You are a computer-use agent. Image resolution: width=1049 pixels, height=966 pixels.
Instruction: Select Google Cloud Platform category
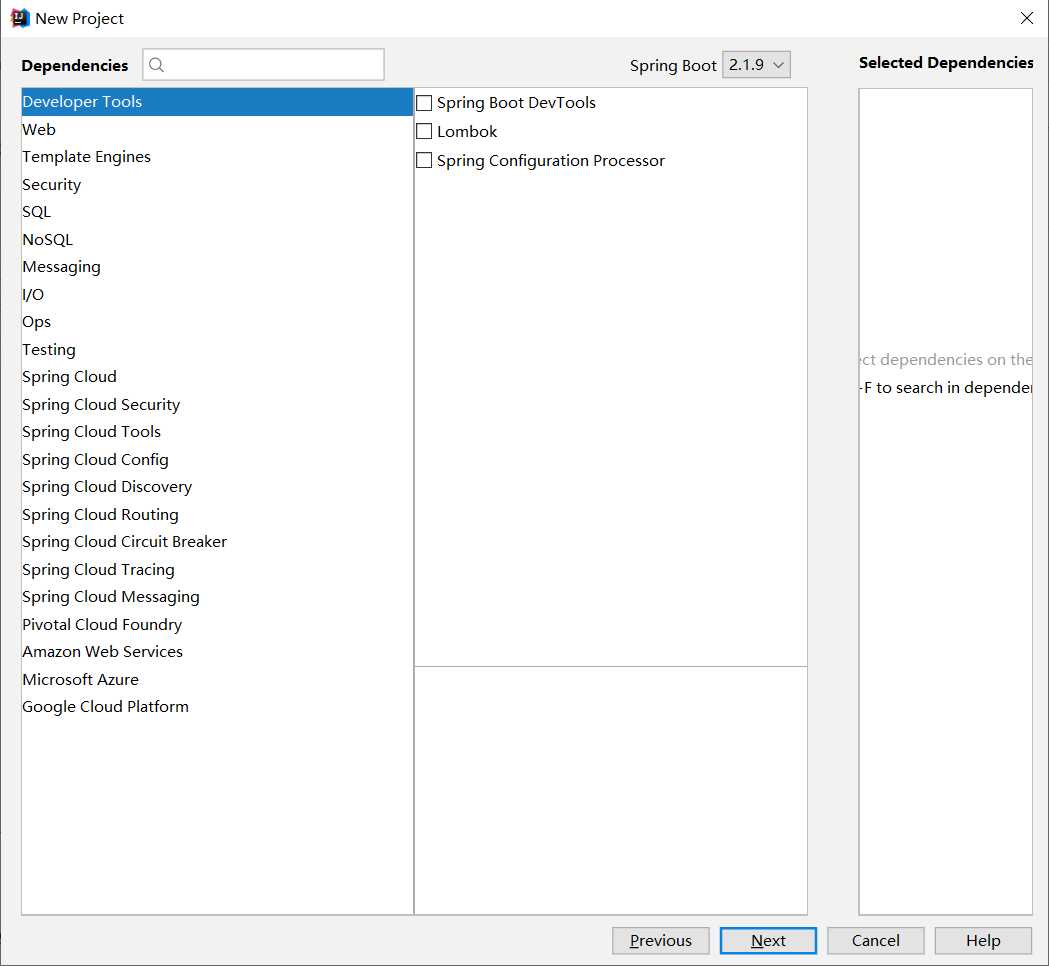217,707
